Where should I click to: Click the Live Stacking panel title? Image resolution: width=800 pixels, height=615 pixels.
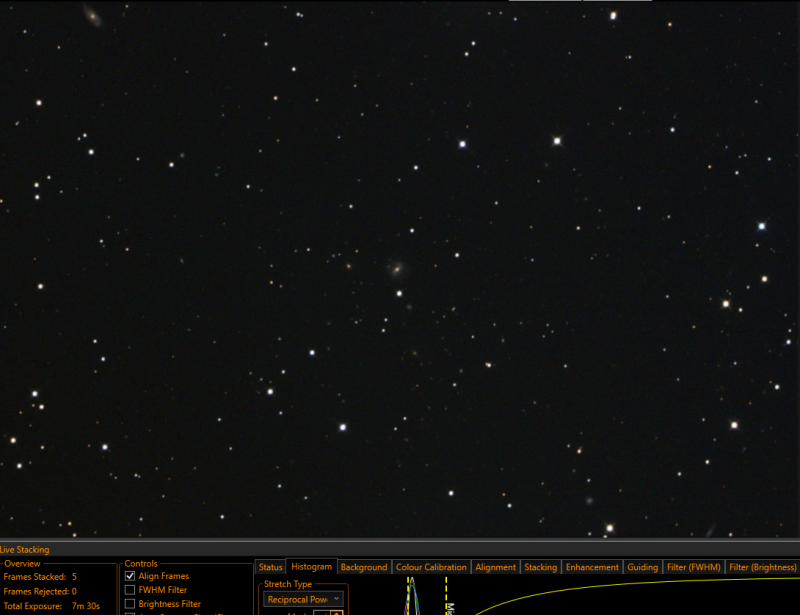24,550
